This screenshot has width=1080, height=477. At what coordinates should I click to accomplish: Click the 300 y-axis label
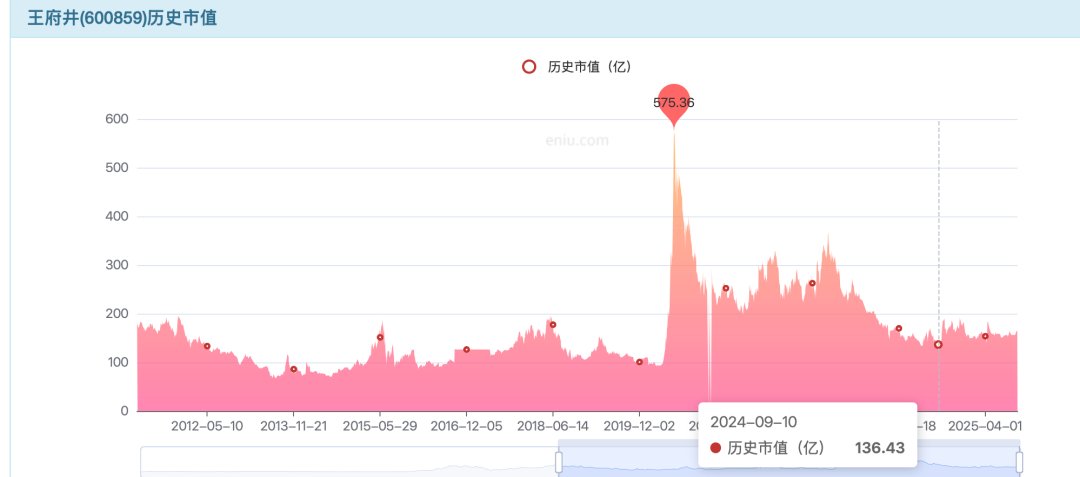click(x=118, y=265)
